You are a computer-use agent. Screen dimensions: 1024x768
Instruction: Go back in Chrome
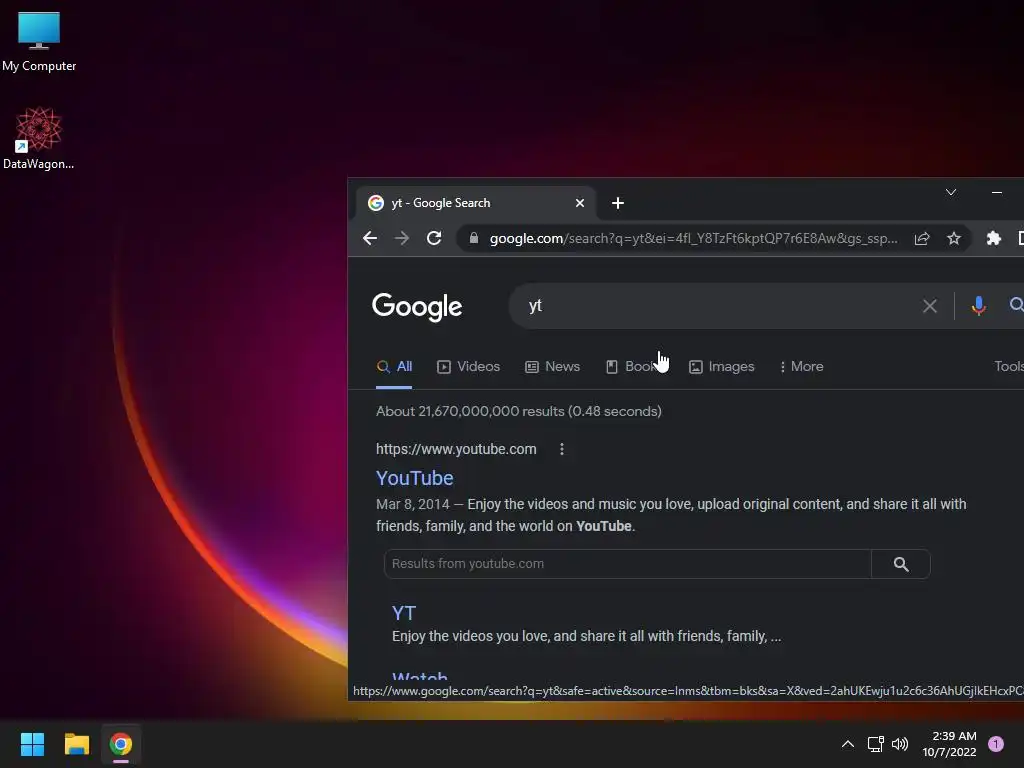click(370, 238)
